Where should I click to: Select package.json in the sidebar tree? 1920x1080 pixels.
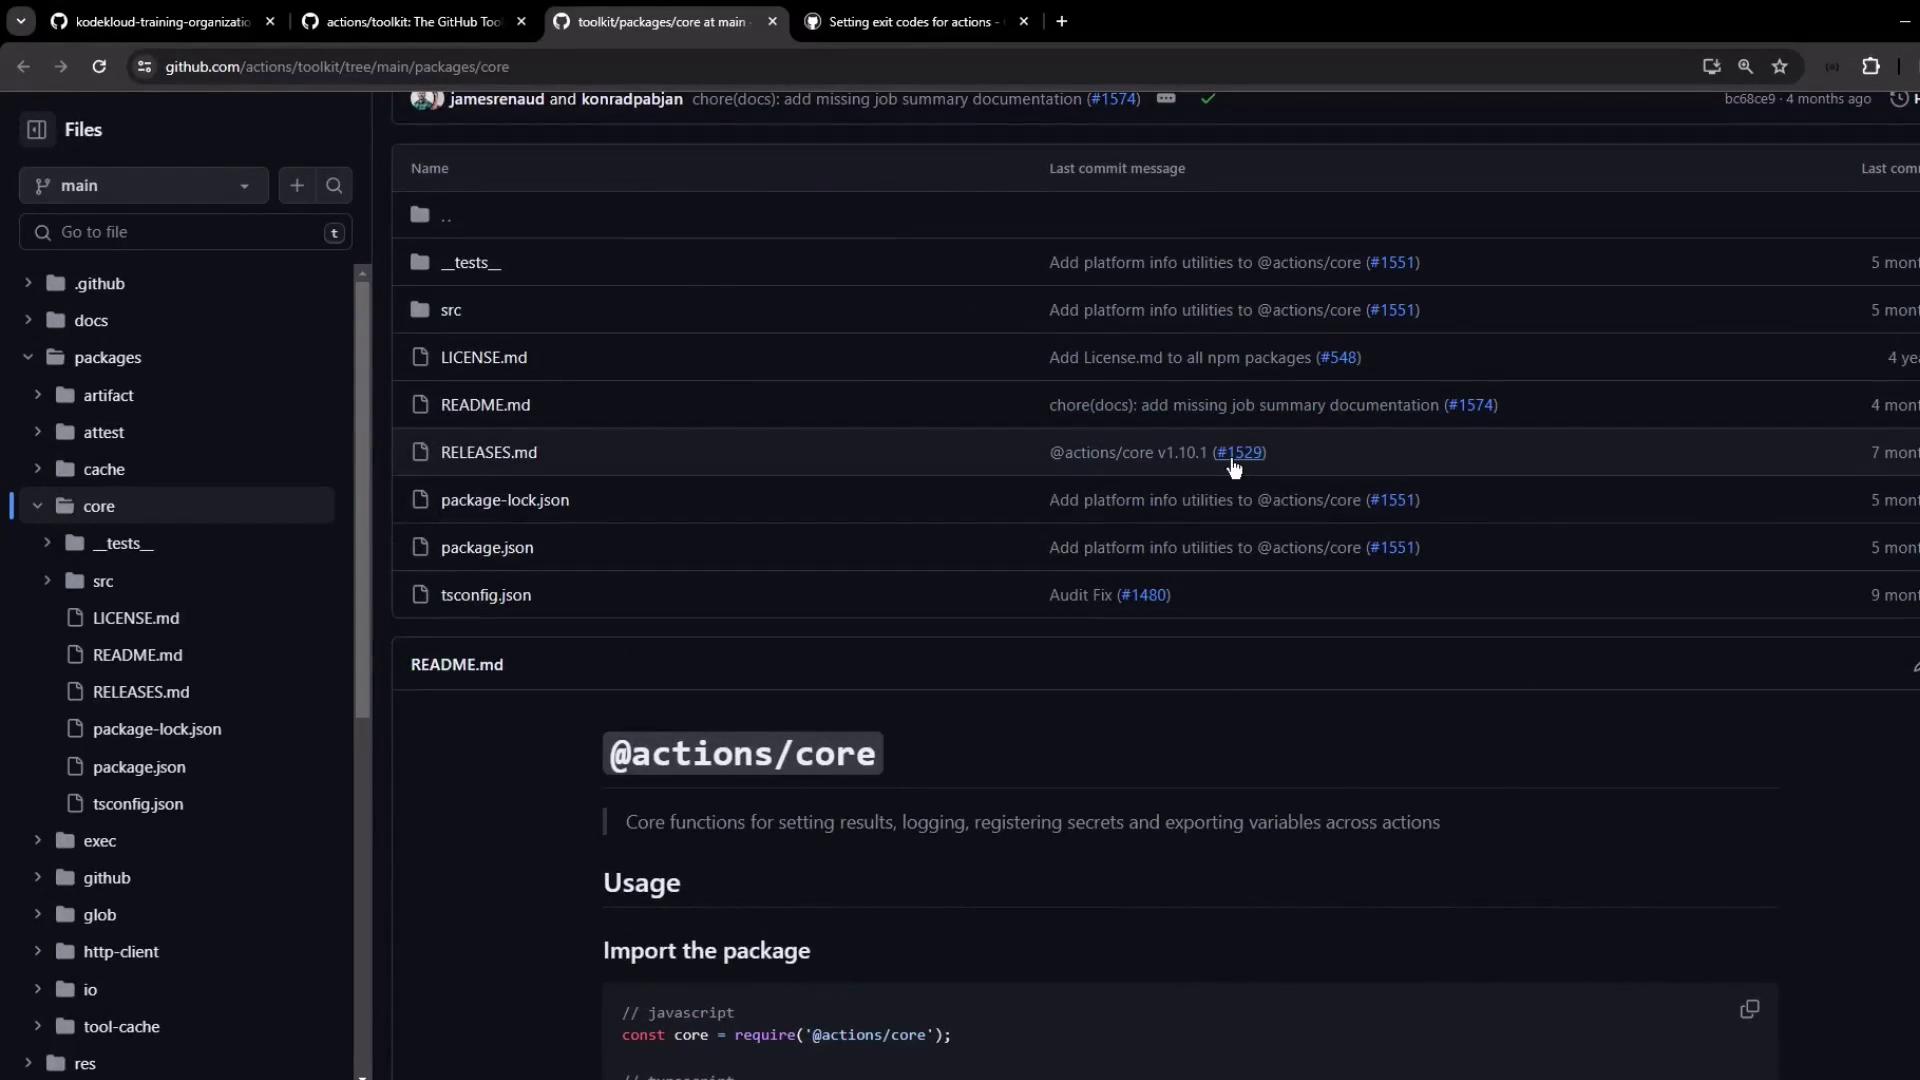pos(139,767)
